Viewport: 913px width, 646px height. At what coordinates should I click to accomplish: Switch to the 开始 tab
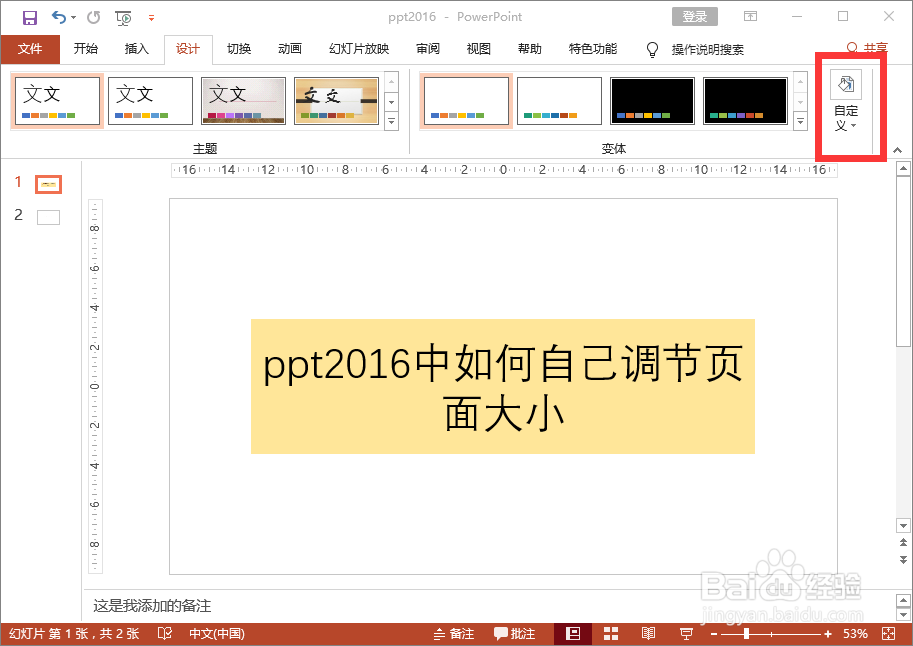[x=86, y=49]
